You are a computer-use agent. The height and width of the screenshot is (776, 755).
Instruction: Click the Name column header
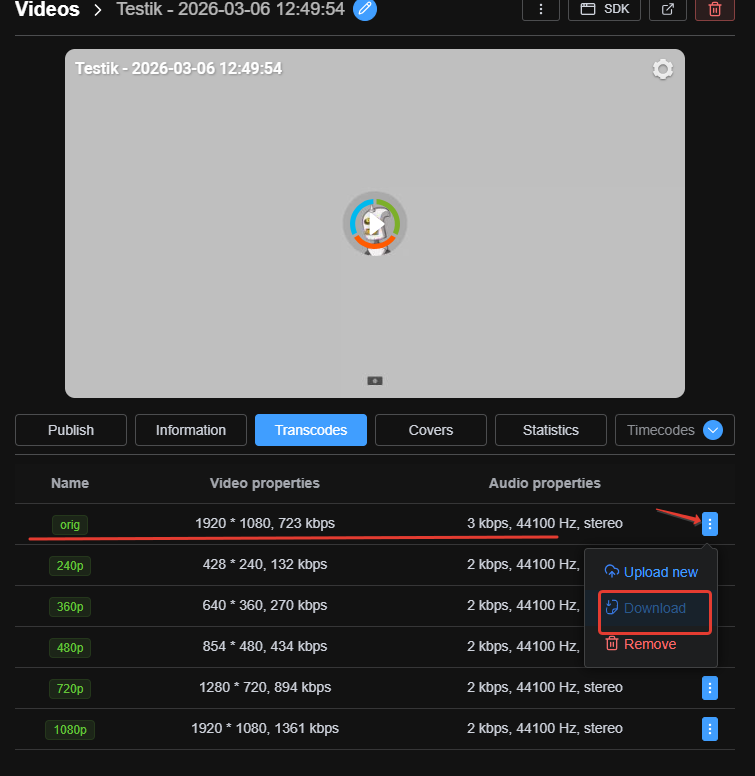(x=70, y=483)
